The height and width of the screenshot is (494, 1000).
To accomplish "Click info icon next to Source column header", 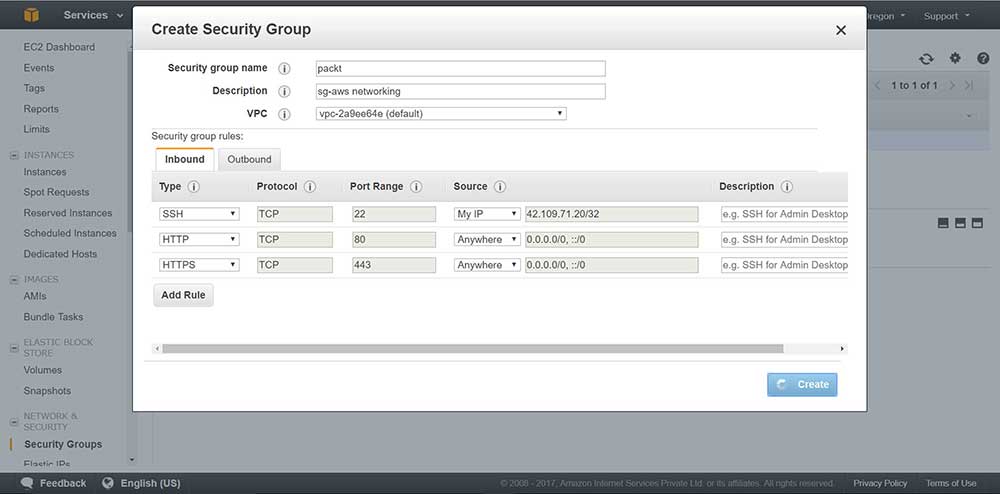I will point(500,187).
